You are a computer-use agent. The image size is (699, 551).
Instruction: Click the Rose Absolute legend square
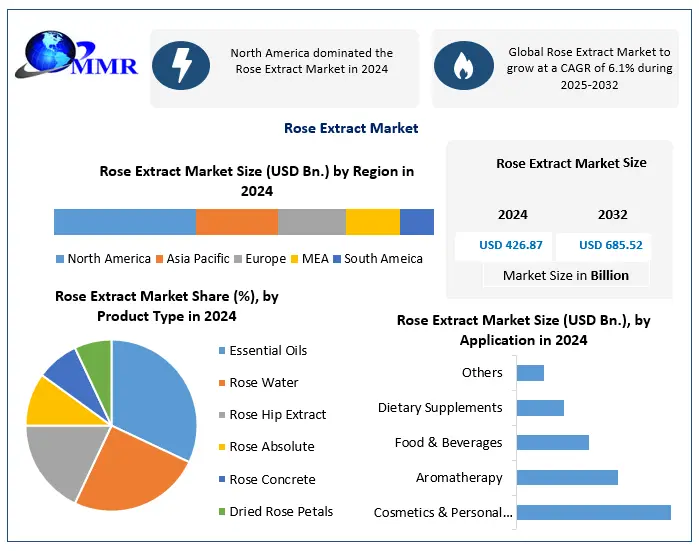pyautogui.click(x=220, y=447)
